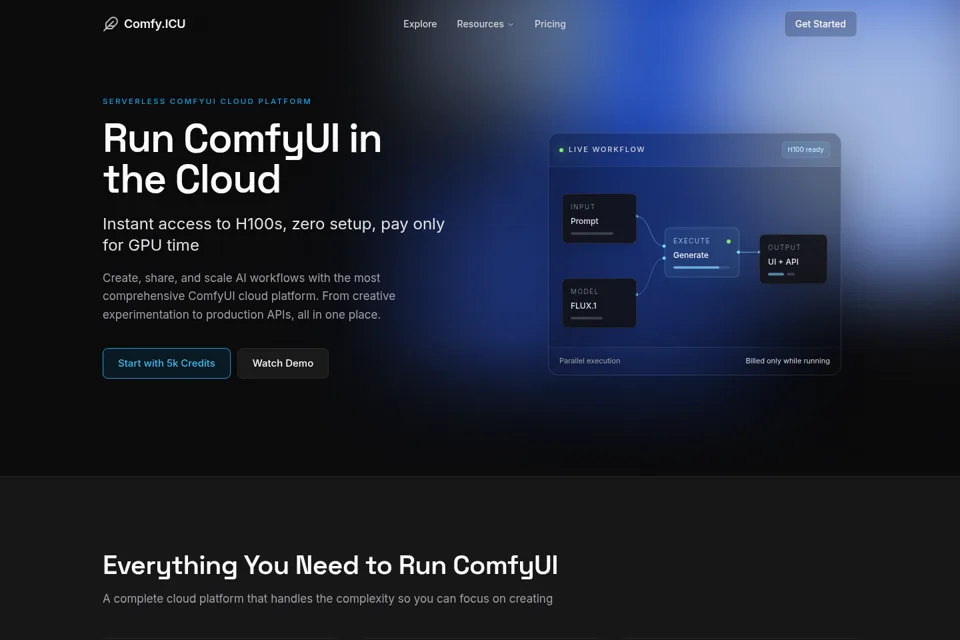Click the 'Create, share, and scale' paragraph
Image resolution: width=960 pixels, height=640 pixels.
click(249, 296)
